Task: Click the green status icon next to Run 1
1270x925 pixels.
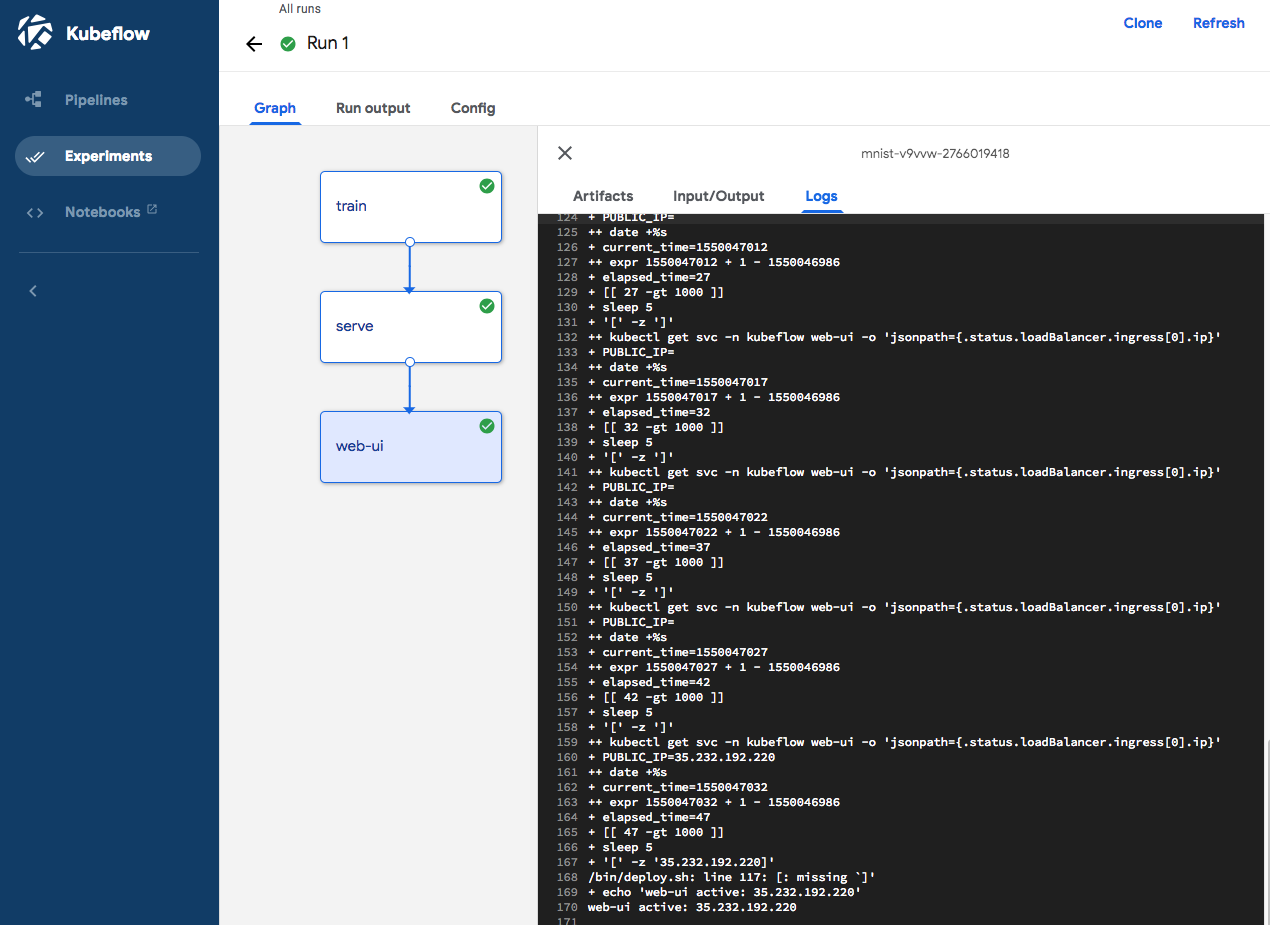Action: [x=288, y=44]
